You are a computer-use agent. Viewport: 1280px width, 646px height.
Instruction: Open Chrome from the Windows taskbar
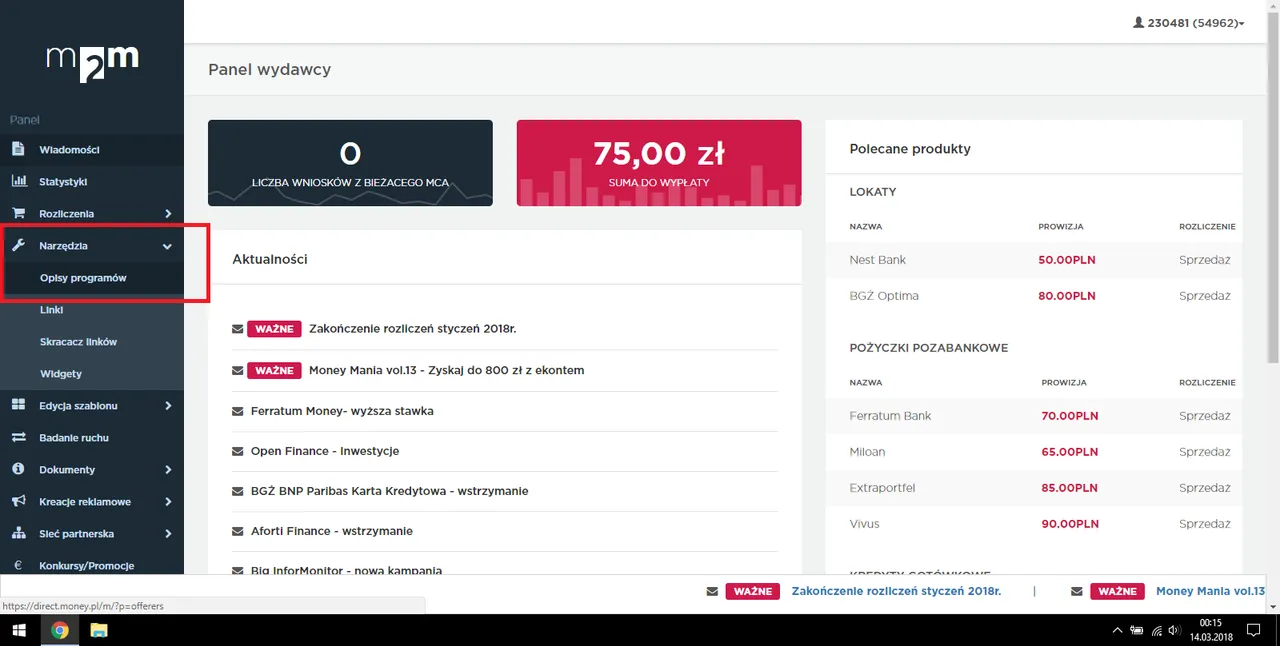(59, 630)
